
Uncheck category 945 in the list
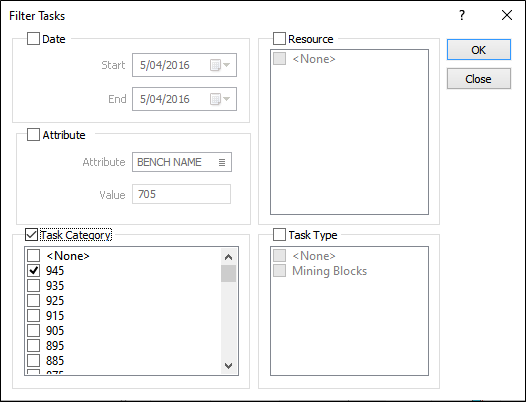click(34, 270)
